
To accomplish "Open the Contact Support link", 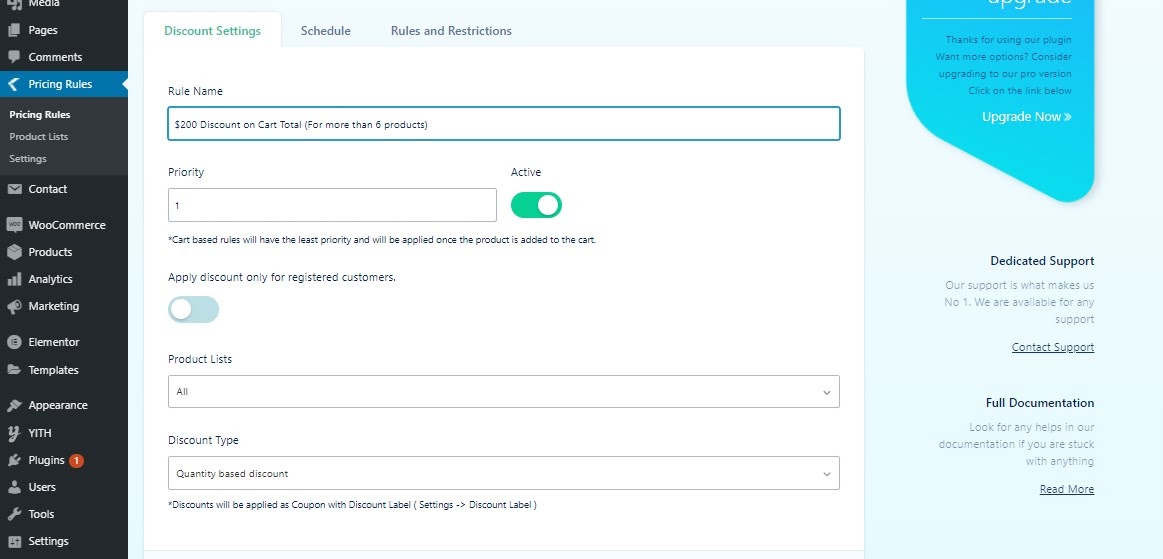I will coord(1052,347).
